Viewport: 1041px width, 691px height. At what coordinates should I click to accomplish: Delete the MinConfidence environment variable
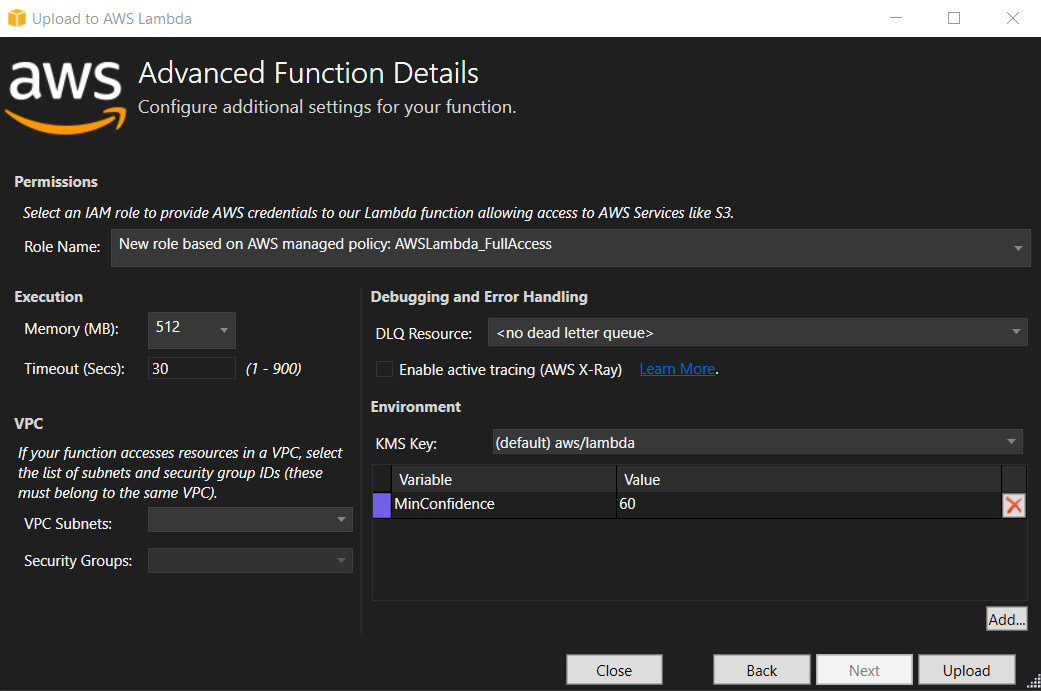pyautogui.click(x=1013, y=505)
